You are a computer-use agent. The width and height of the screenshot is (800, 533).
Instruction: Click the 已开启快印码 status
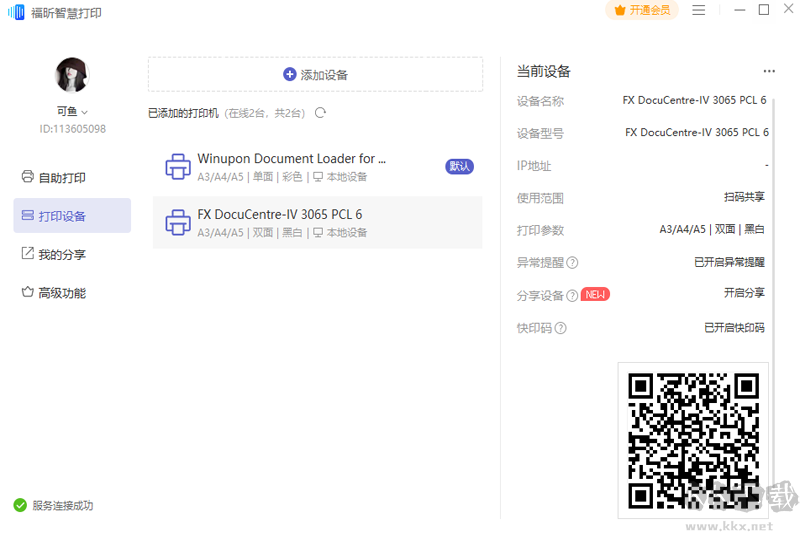click(735, 327)
